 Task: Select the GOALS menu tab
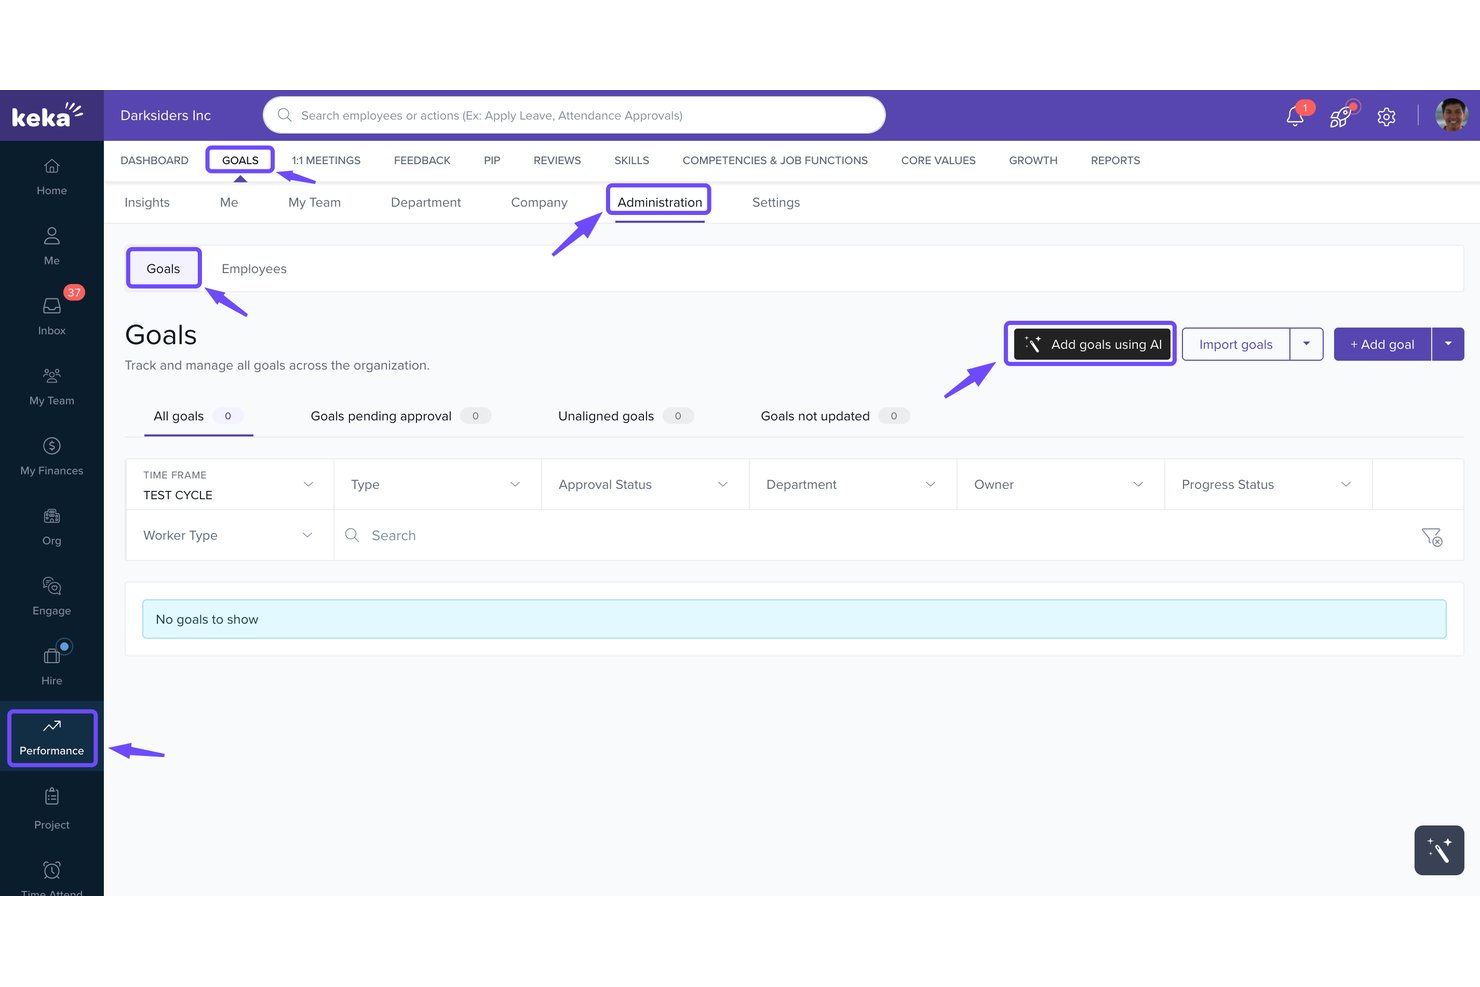pos(240,160)
